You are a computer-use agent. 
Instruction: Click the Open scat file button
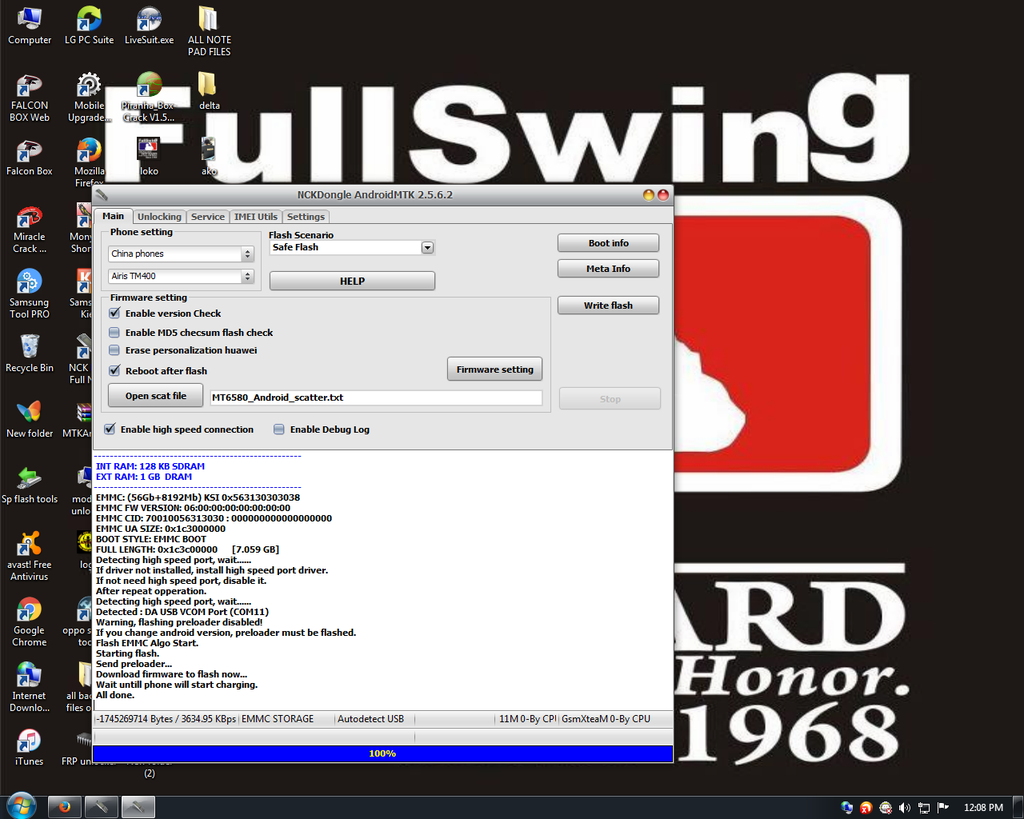tap(155, 396)
